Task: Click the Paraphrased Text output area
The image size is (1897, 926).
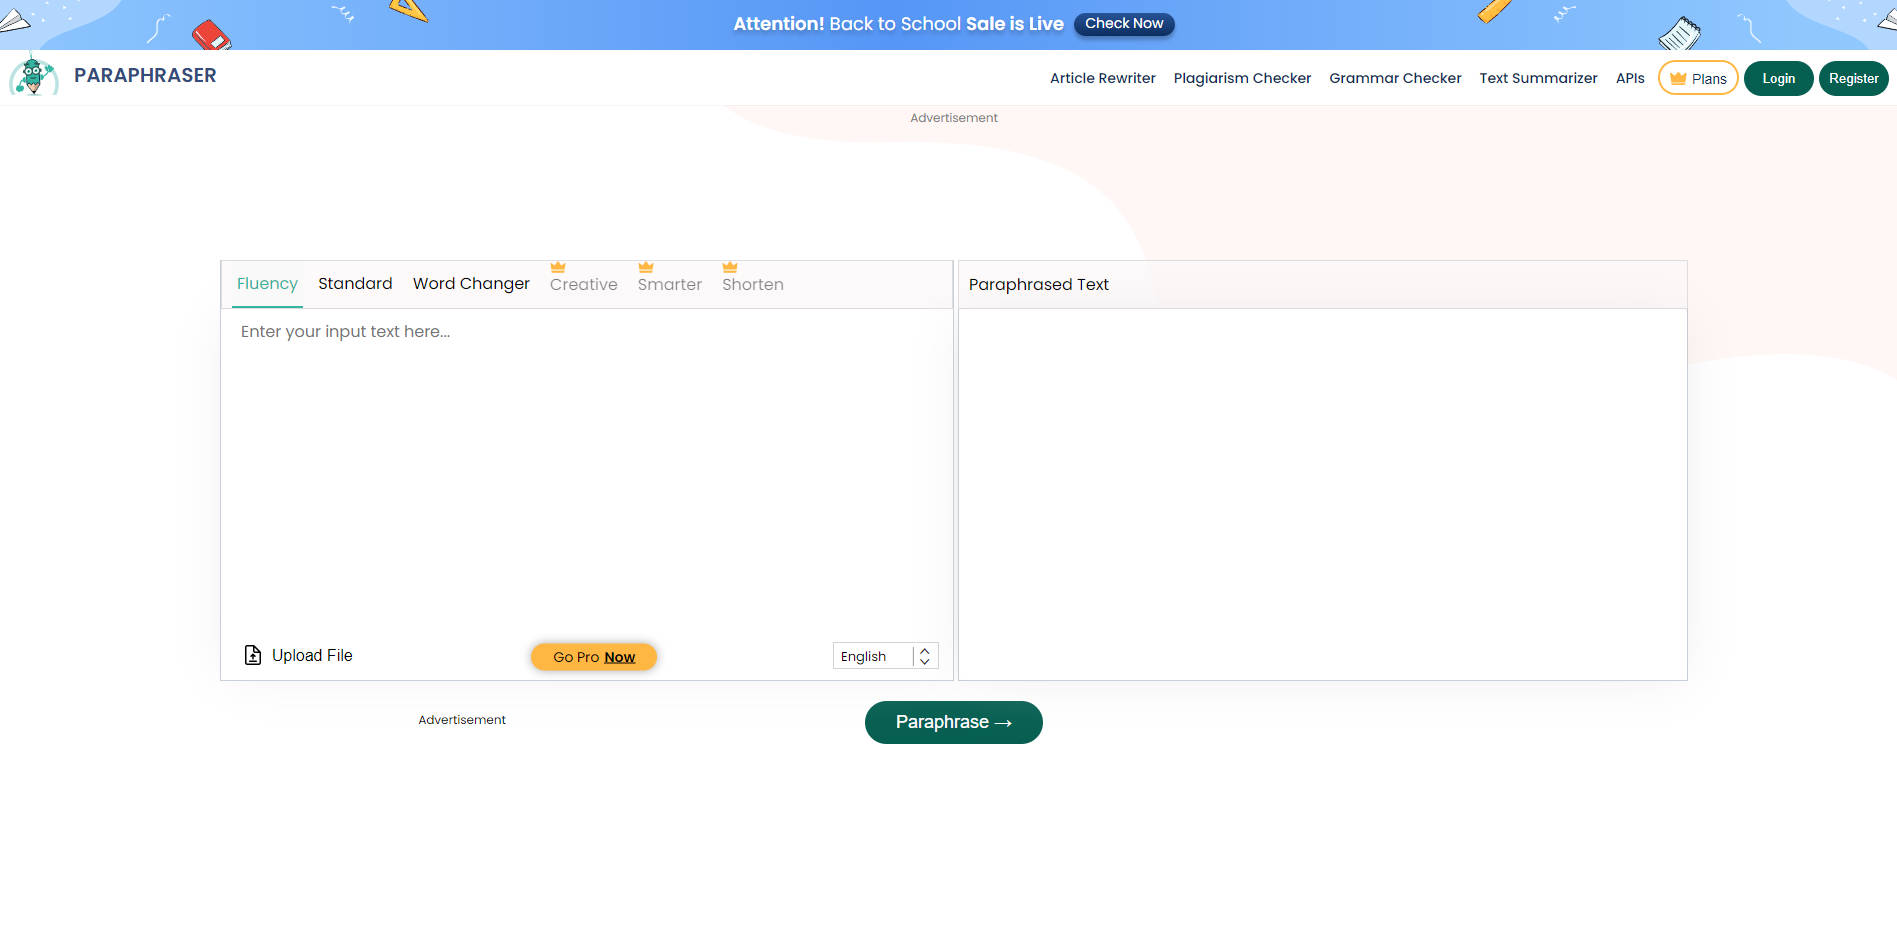Action: (x=1322, y=494)
